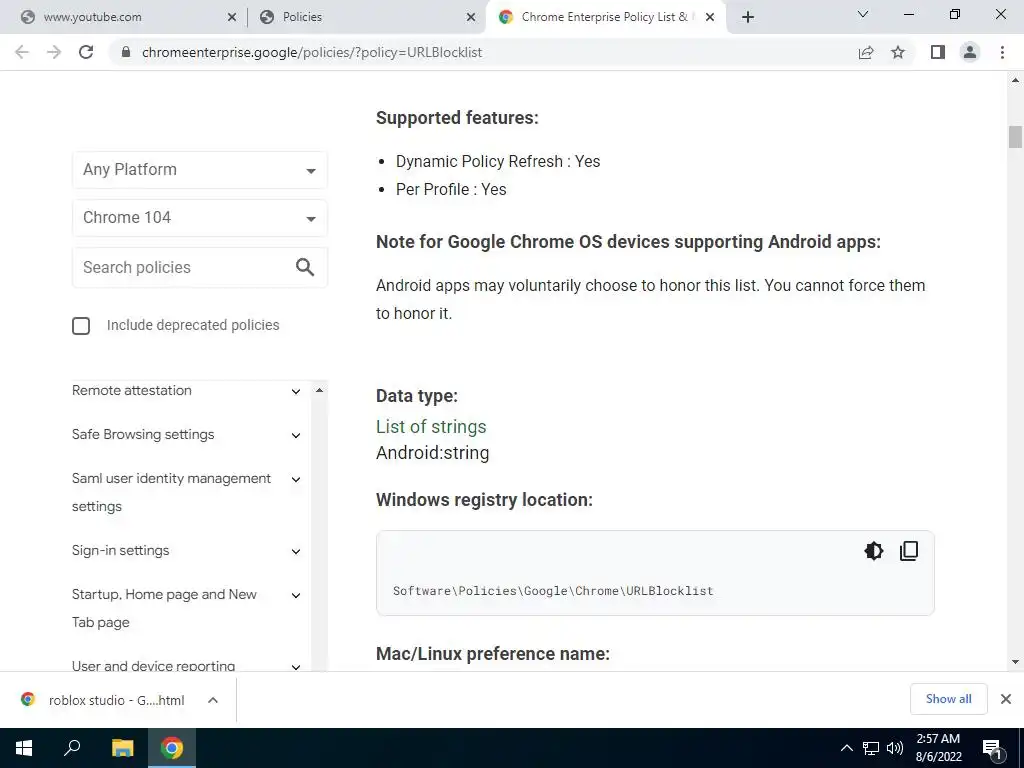Image resolution: width=1024 pixels, height=768 pixels.
Task: Open the notifications action center
Action: coord(992,748)
